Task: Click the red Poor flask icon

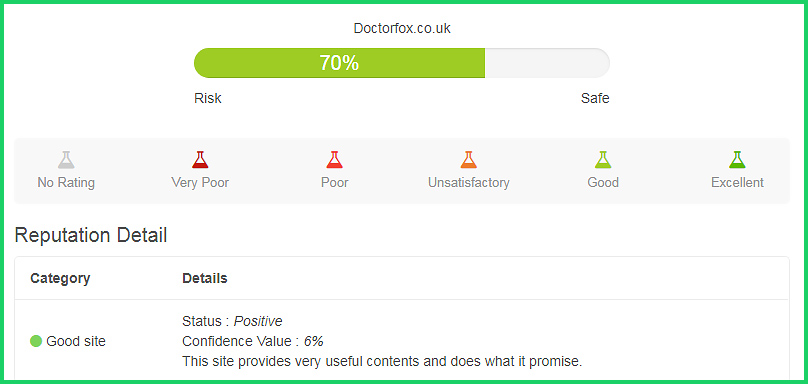Action: pos(334,160)
